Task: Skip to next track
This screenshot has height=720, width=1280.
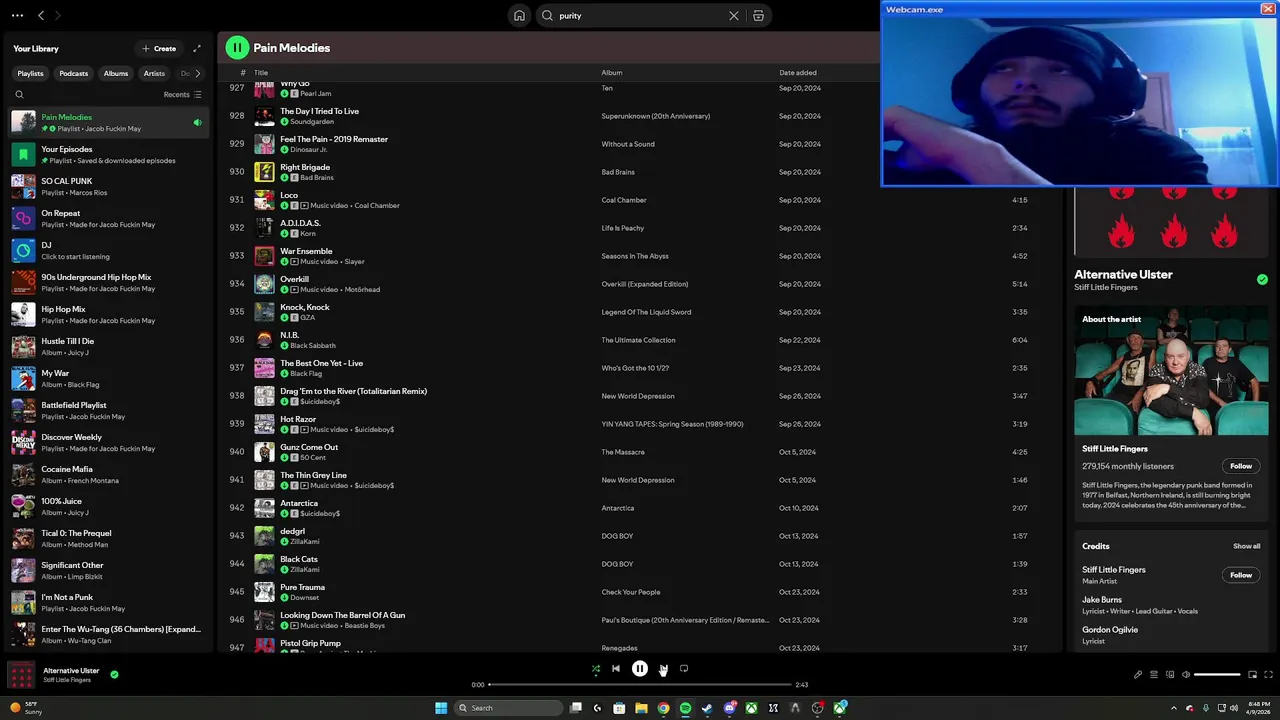Action: [x=662, y=669]
